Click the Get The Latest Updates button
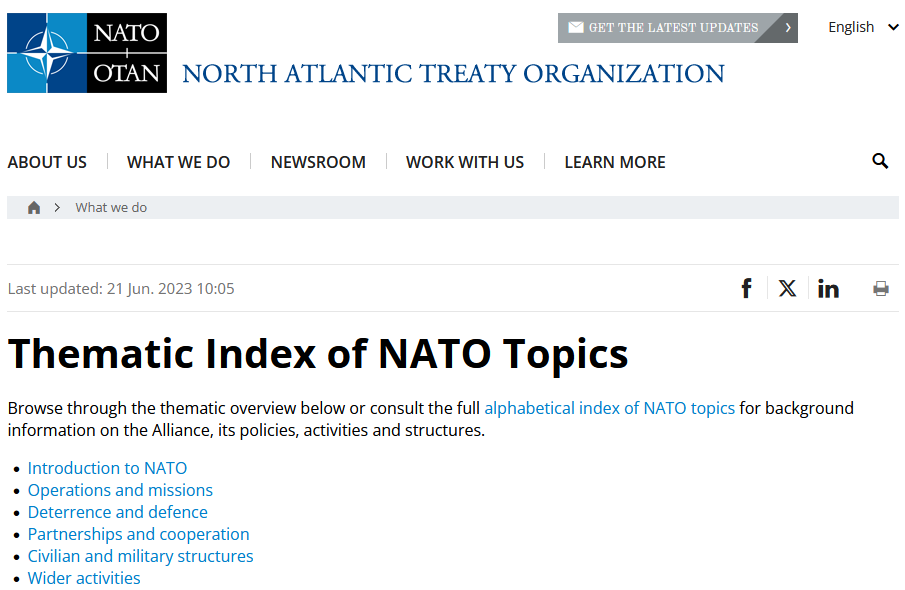The height and width of the screenshot is (590, 905). point(678,28)
